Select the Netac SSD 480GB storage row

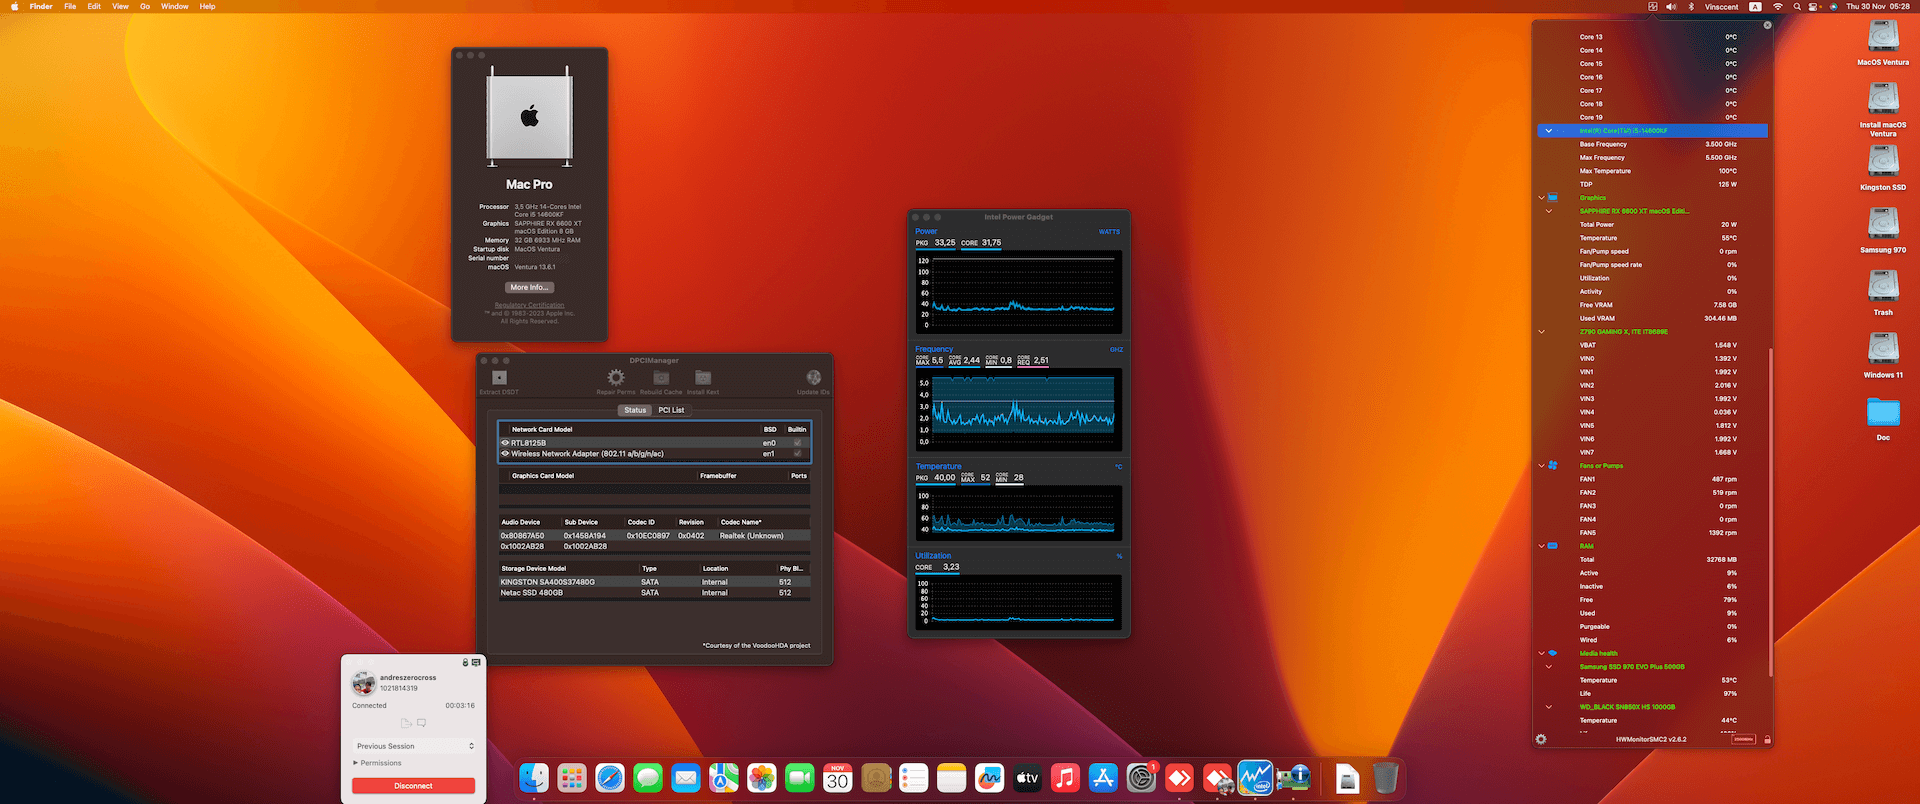(x=654, y=593)
